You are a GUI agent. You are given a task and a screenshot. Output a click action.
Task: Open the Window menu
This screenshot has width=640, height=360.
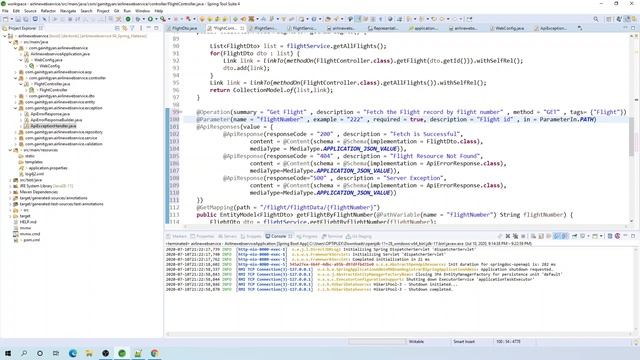tap(142, 11)
